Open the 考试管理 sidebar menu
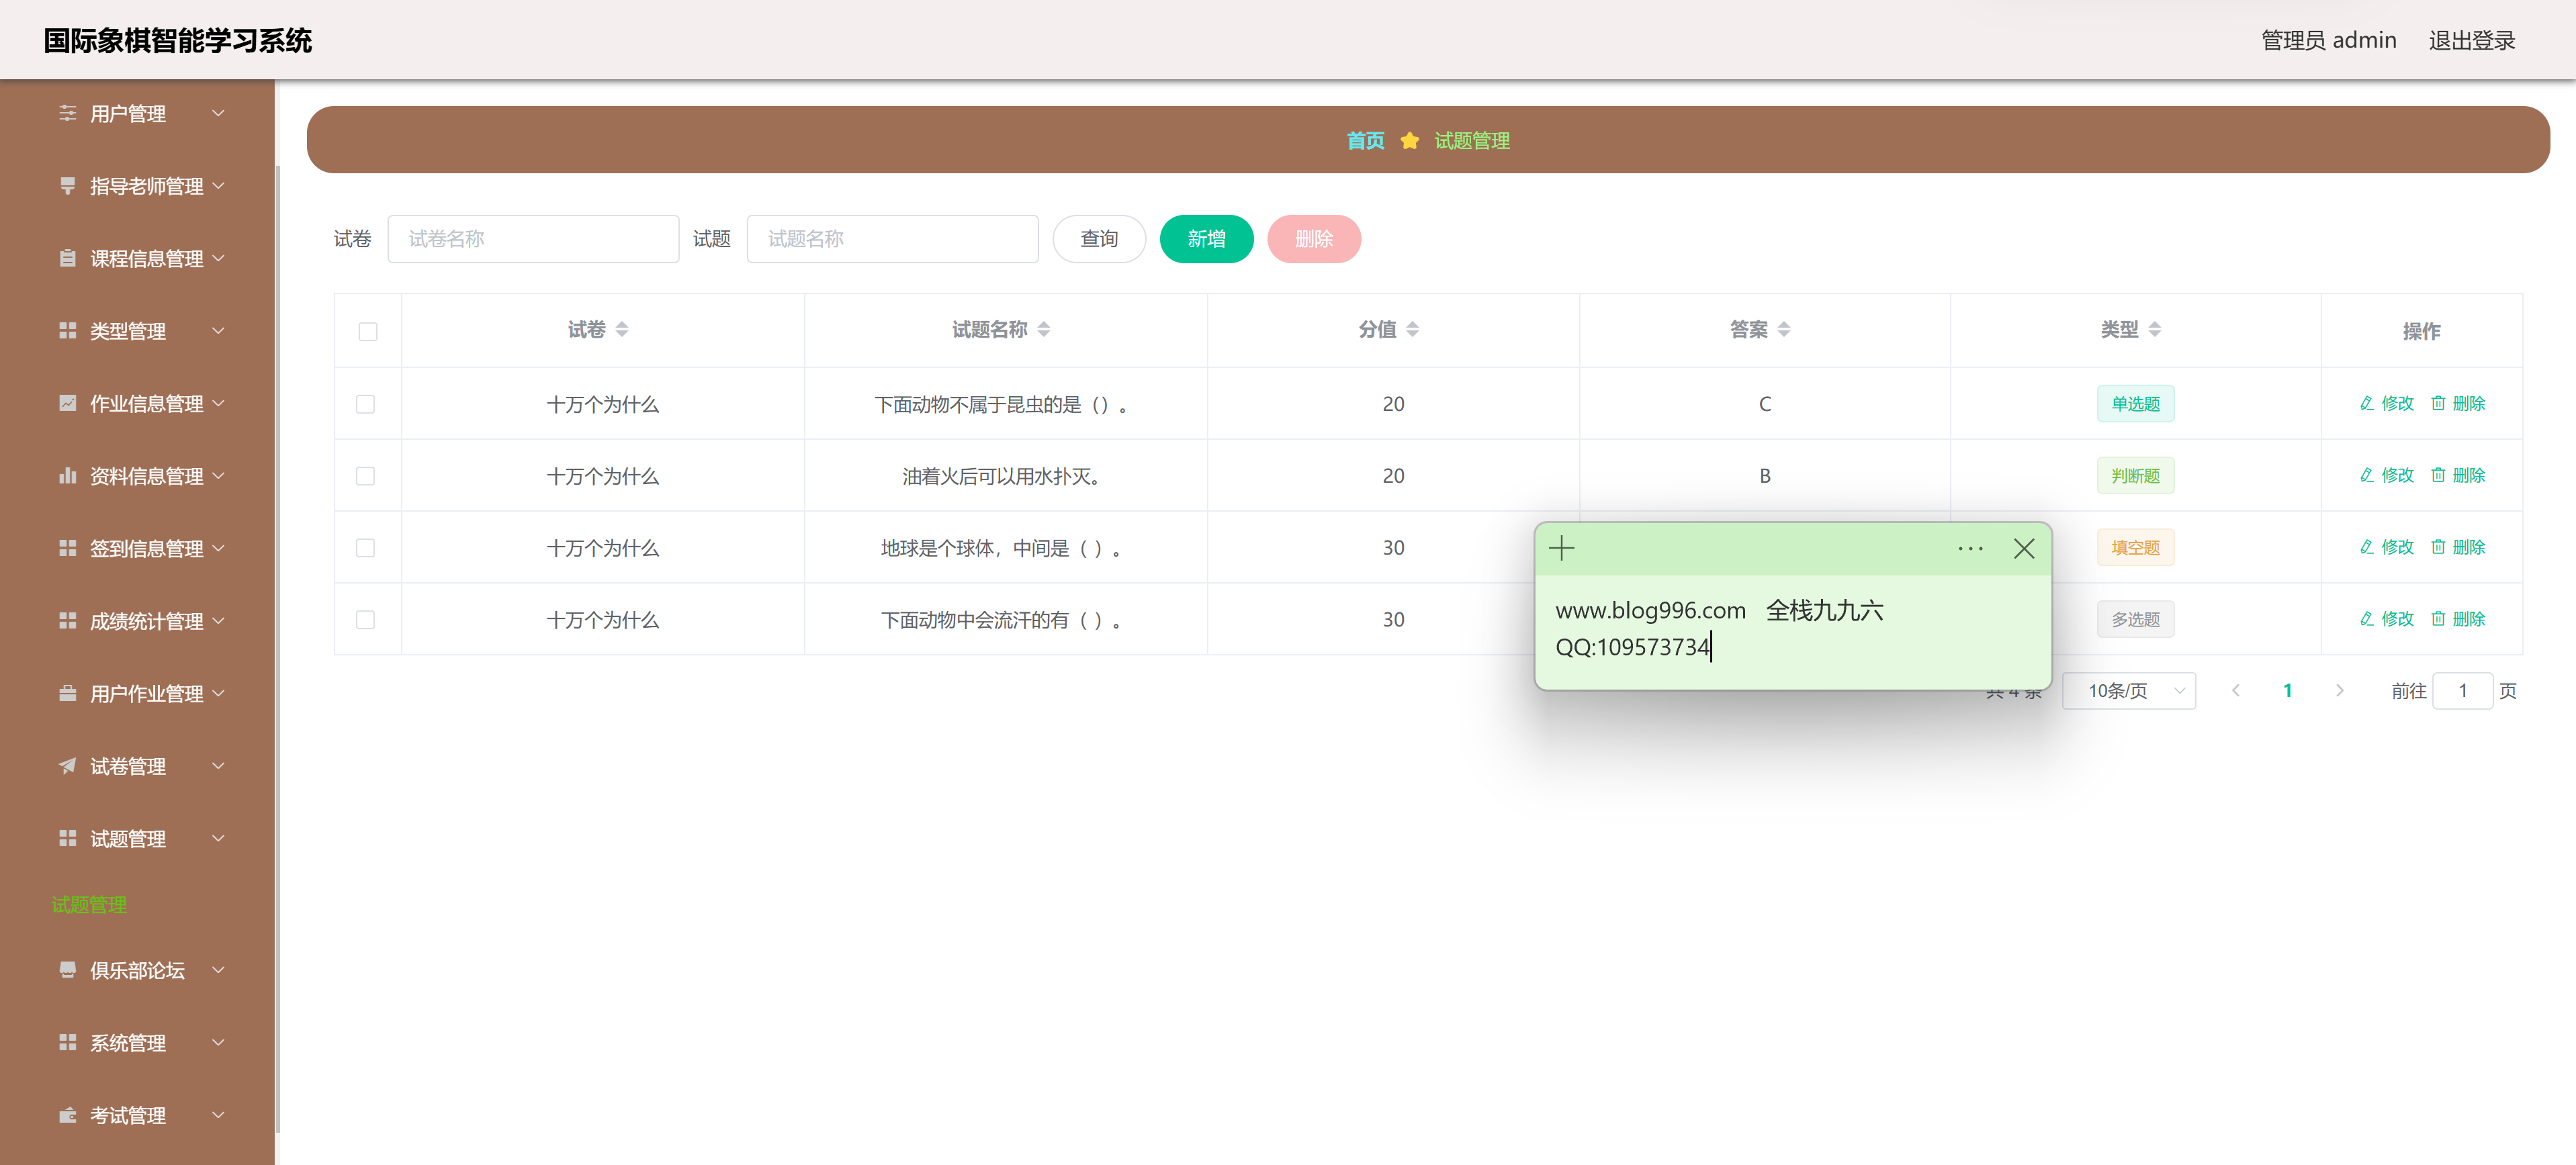The height and width of the screenshot is (1165, 2576). click(x=140, y=1115)
